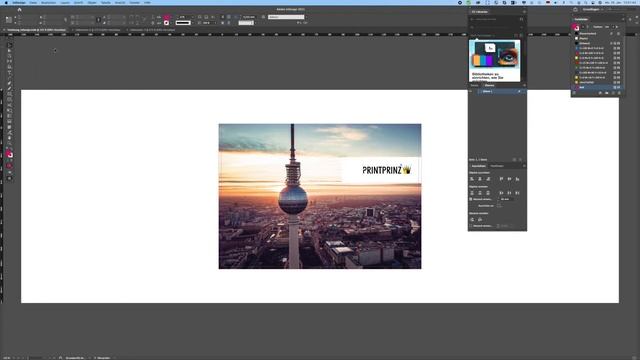Viewport: 640px width, 360px height.
Task: Click the magenta fill swatch in control bar
Action: (x=167, y=17)
